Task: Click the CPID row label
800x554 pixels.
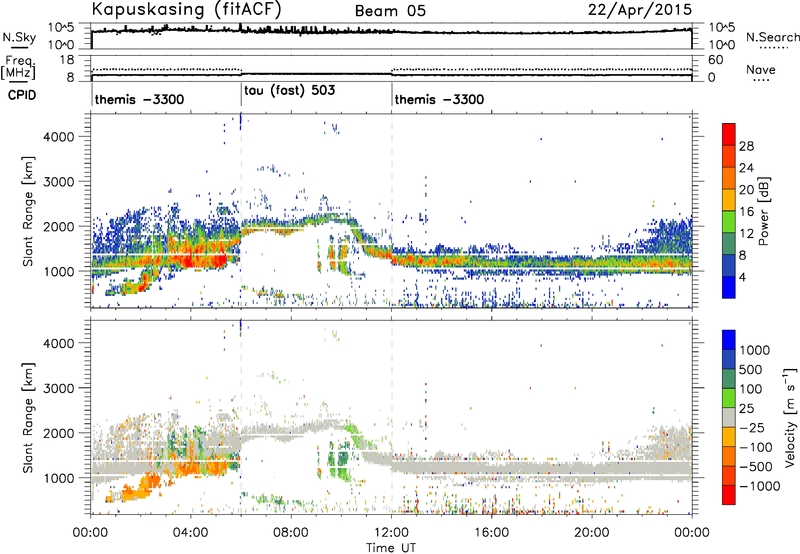Action: (22, 95)
